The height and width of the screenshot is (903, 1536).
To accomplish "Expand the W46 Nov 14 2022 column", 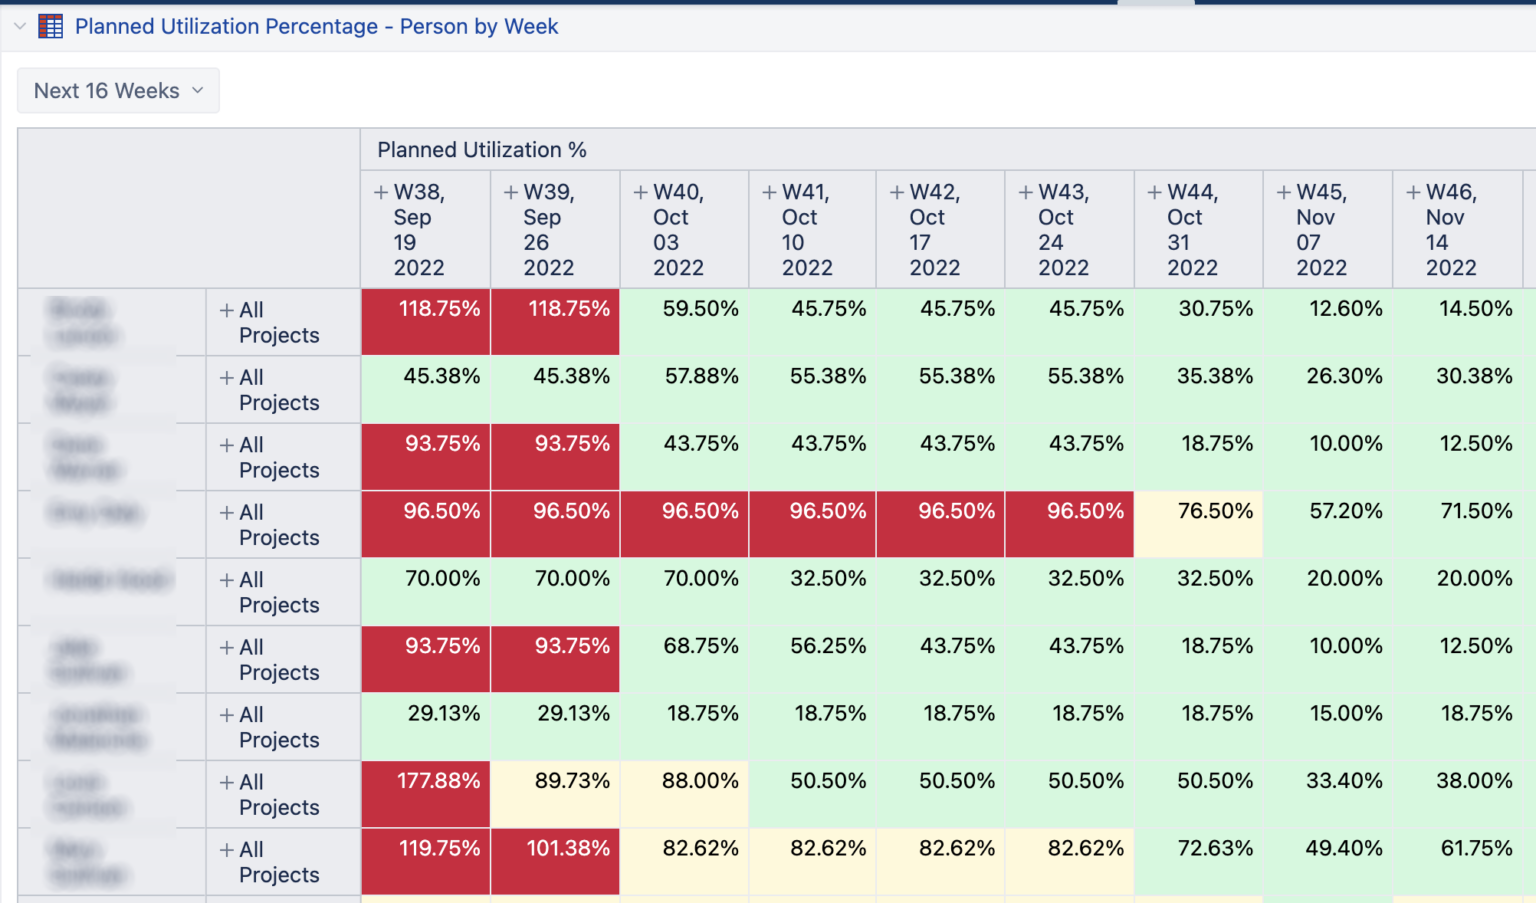I will (1411, 191).
